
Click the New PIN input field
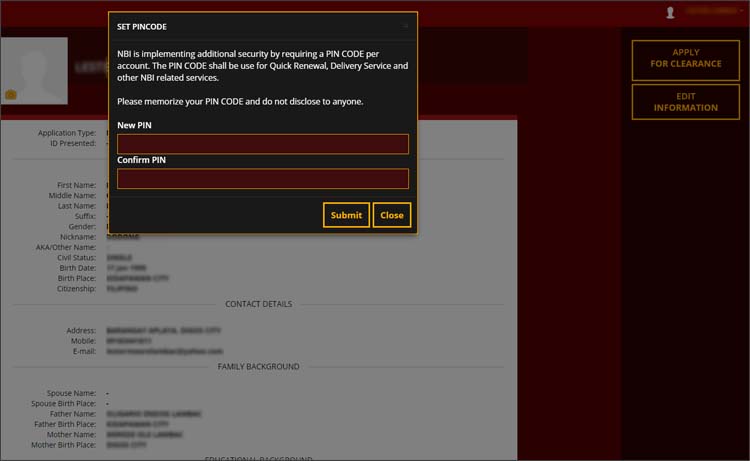pos(263,144)
